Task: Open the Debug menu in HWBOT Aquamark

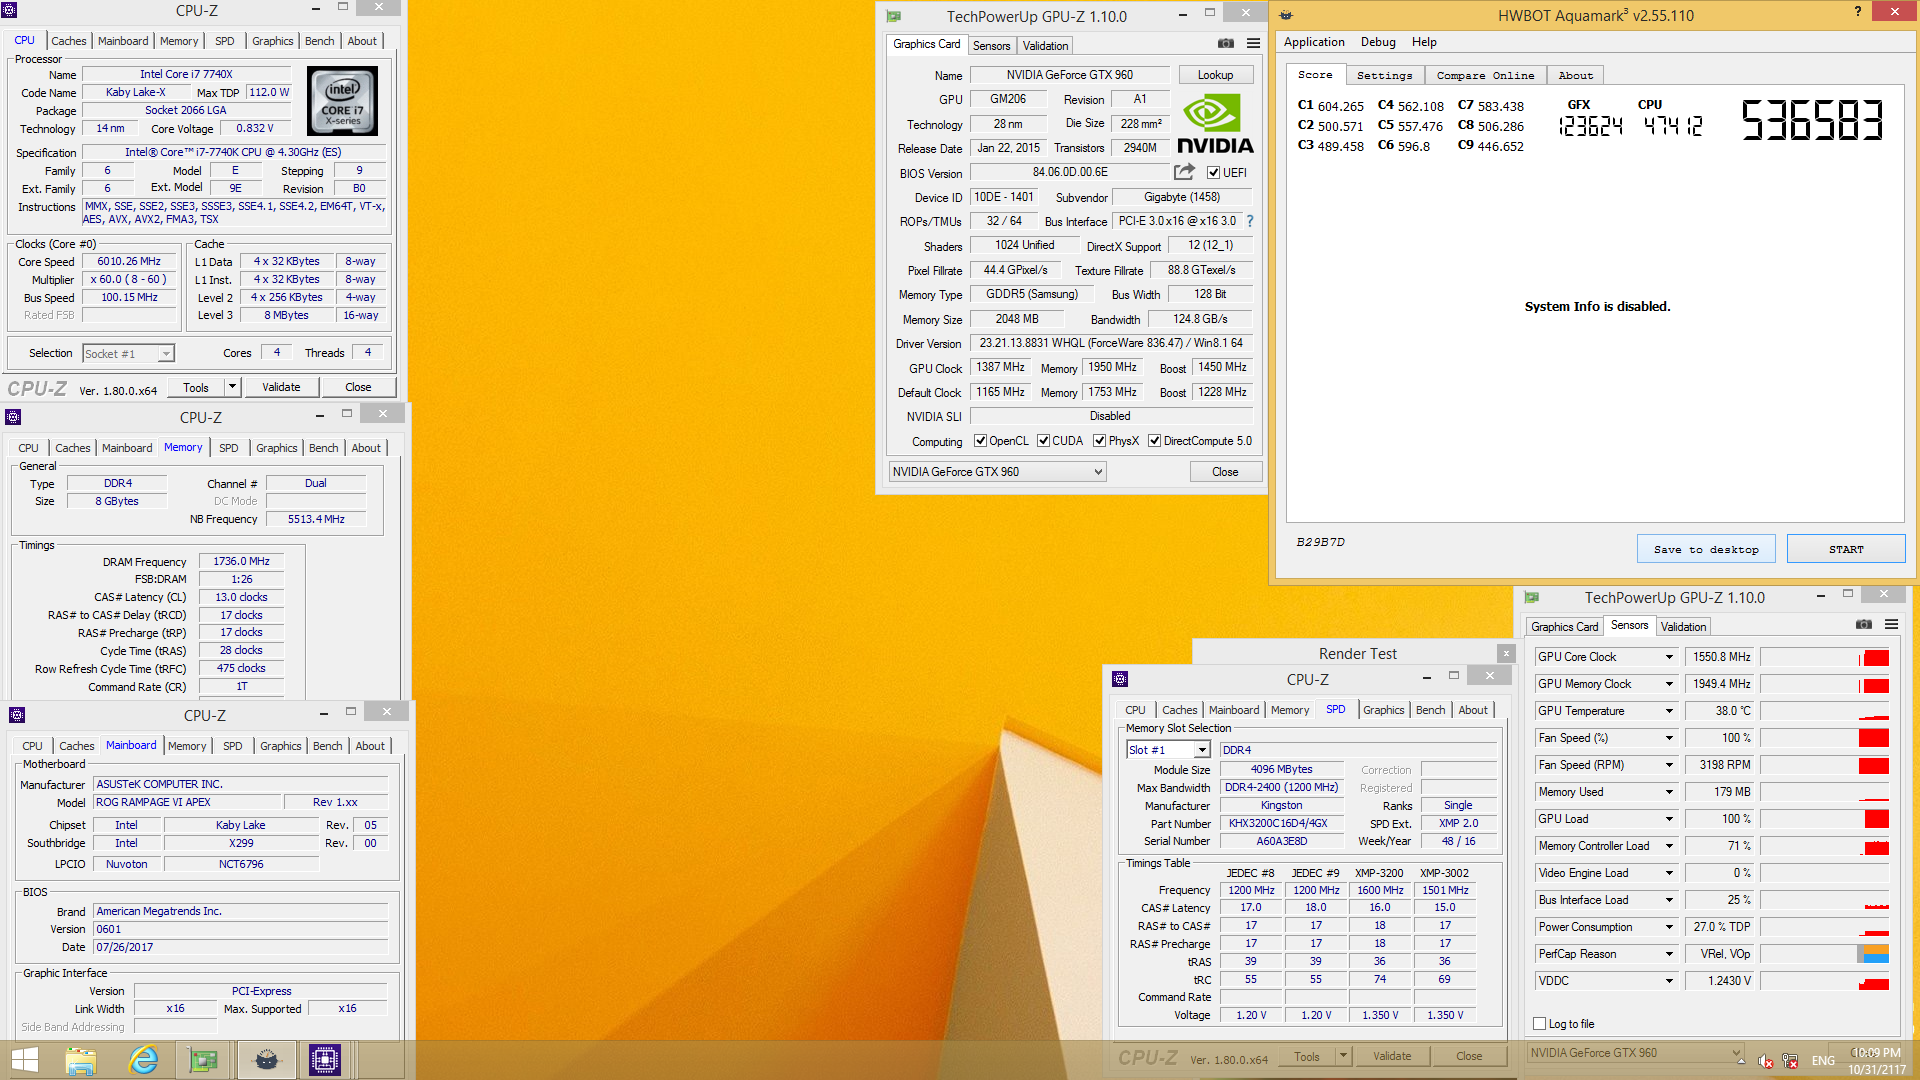Action: (x=1378, y=42)
